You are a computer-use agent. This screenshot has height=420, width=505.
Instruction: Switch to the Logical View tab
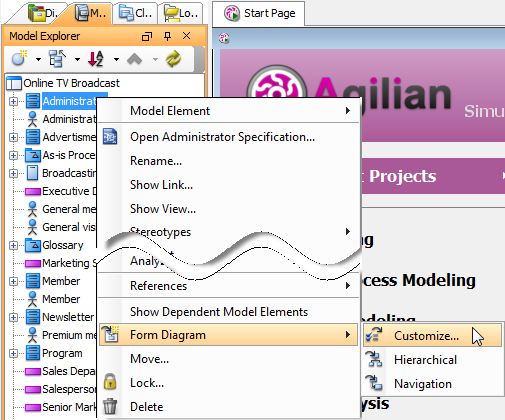(181, 13)
